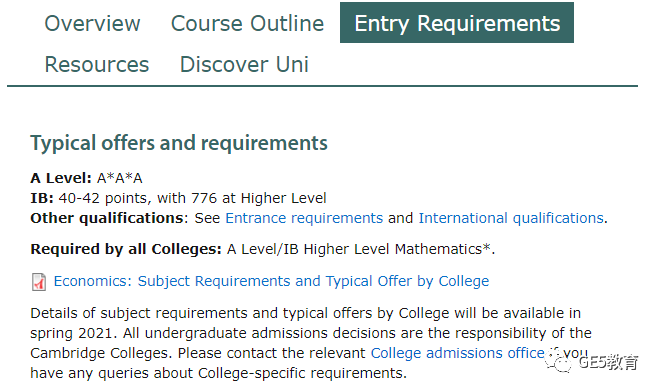Click the spring 2021 paragraph text

311,343
